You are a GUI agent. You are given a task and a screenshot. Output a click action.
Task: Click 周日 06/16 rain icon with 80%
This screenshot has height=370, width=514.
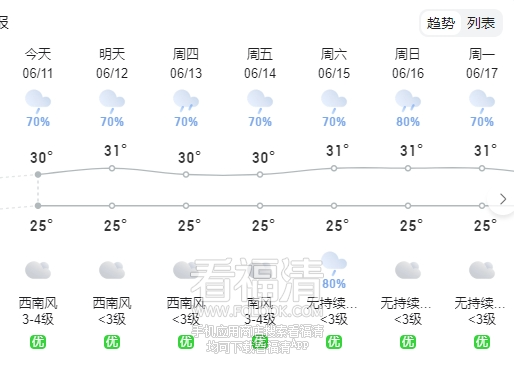click(408, 101)
